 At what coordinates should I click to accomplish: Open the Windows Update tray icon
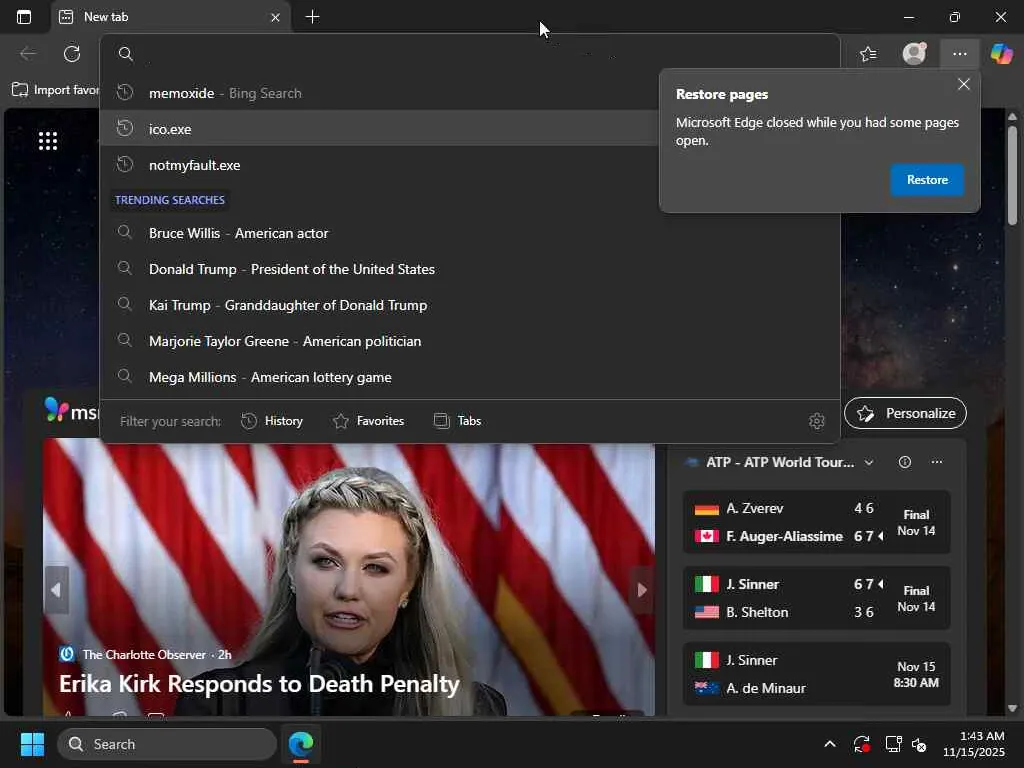tap(861, 744)
